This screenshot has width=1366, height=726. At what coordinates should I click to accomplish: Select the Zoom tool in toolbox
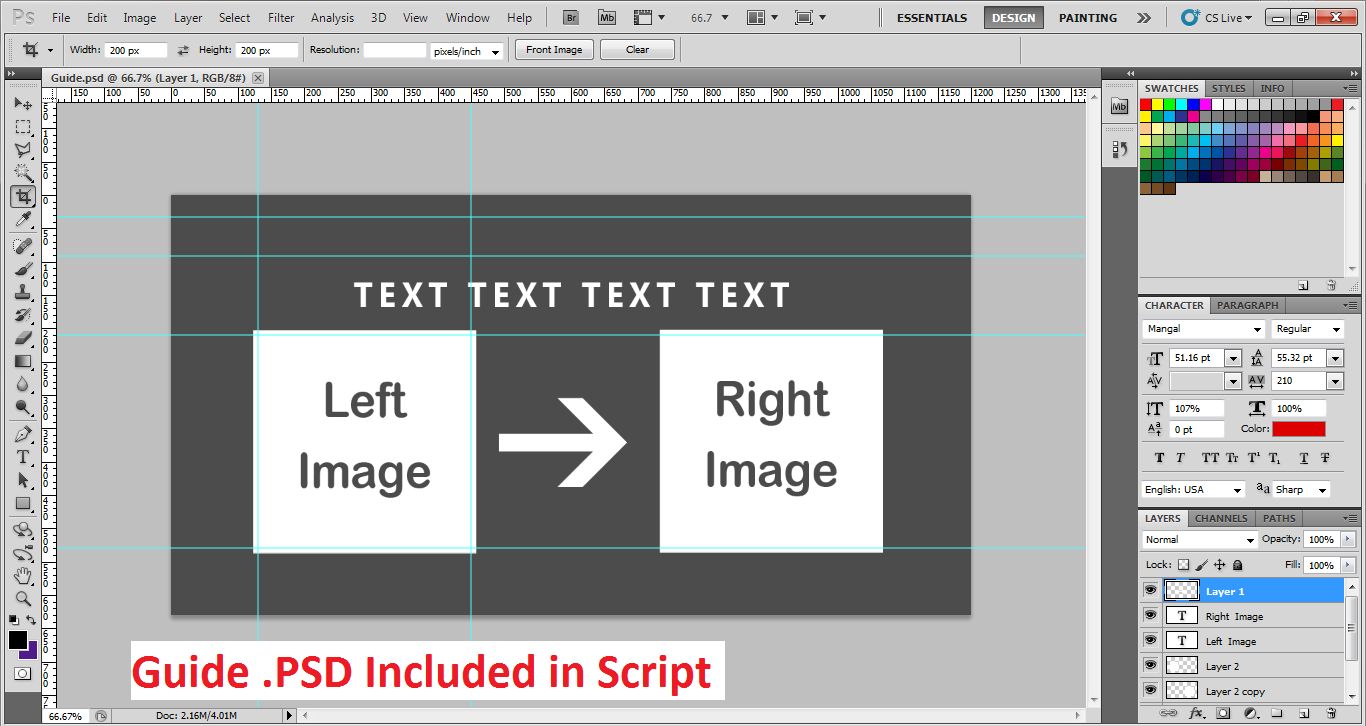(x=23, y=598)
